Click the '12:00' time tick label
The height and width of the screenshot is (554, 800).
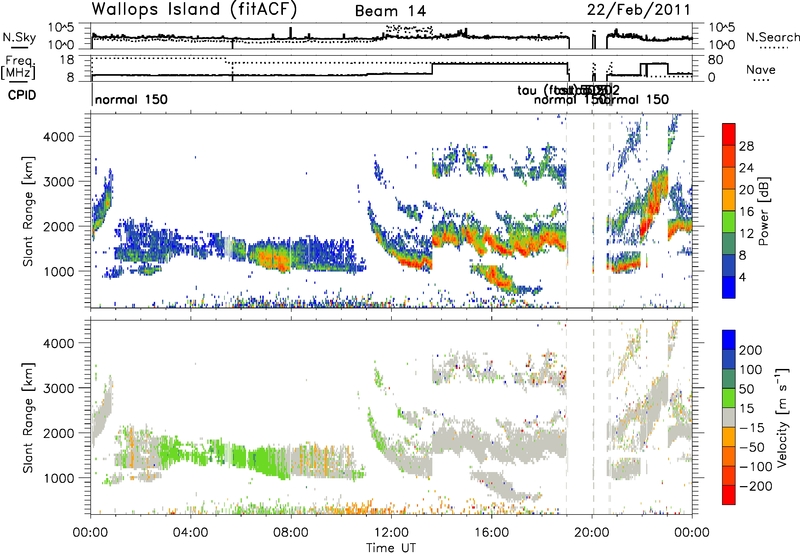pyautogui.click(x=390, y=533)
